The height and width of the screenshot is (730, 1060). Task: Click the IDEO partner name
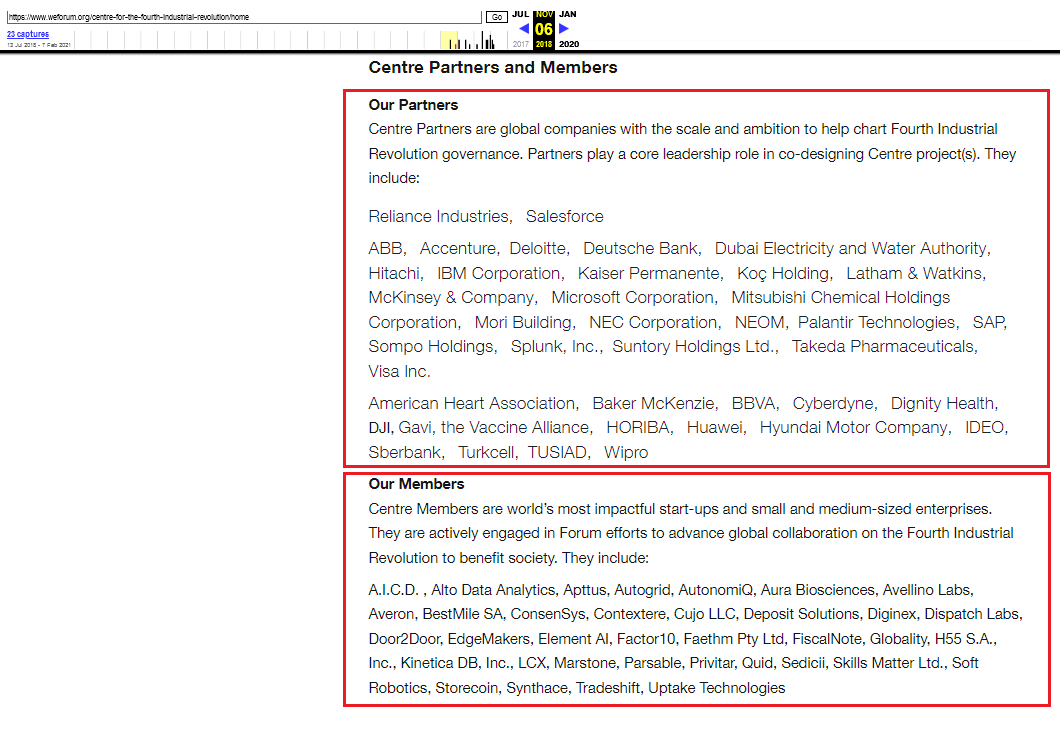click(x=984, y=427)
